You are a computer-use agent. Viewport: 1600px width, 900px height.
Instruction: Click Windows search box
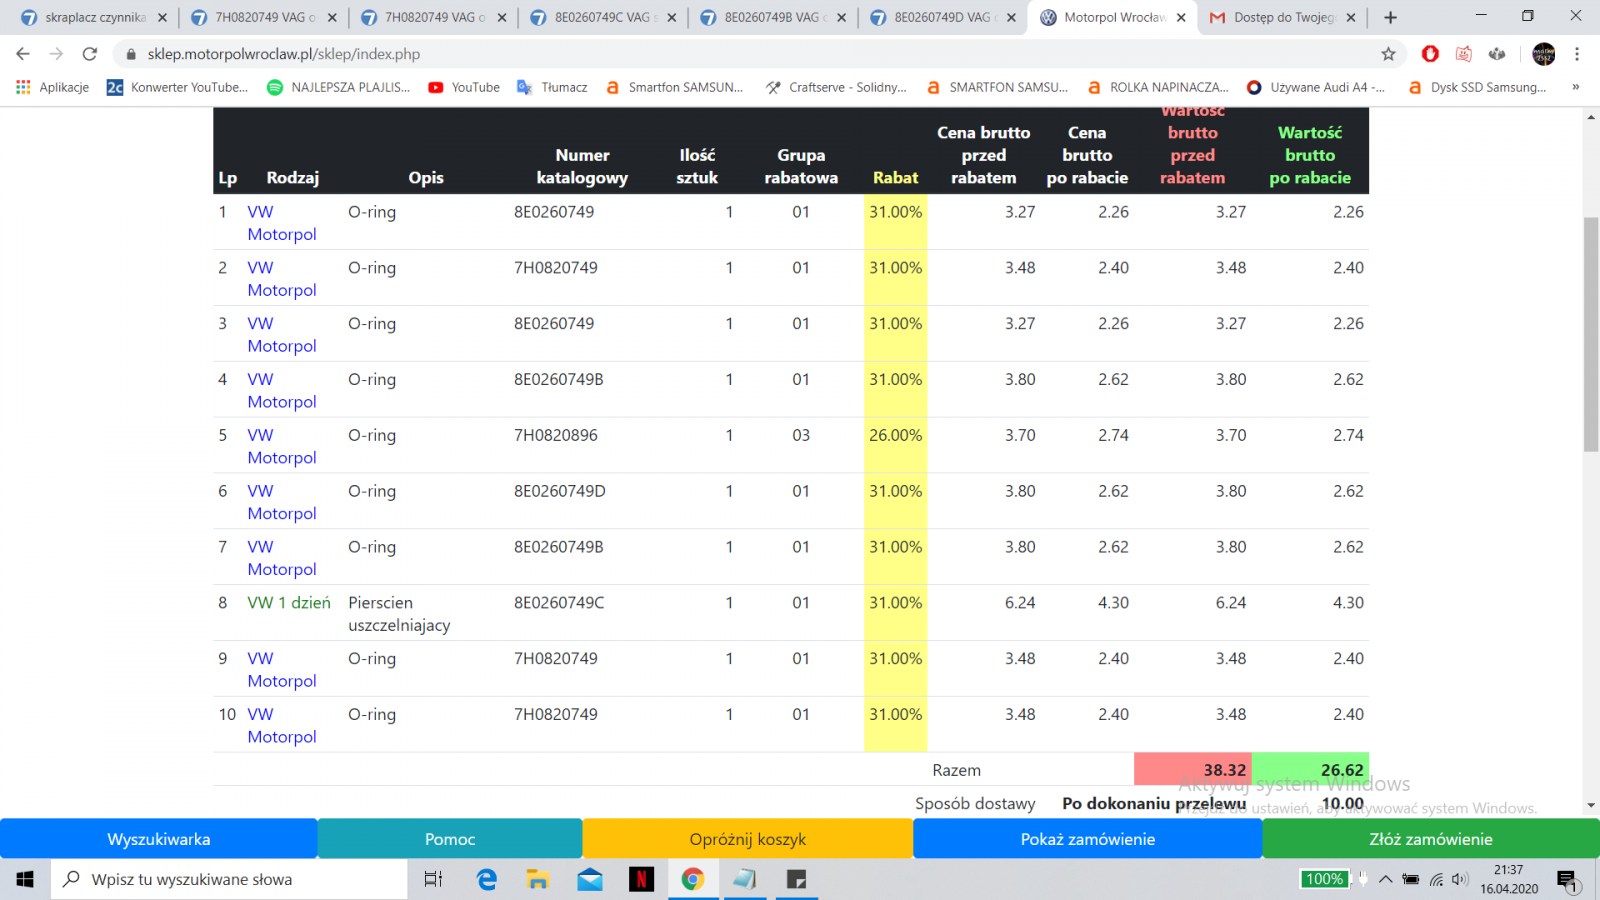(x=230, y=879)
